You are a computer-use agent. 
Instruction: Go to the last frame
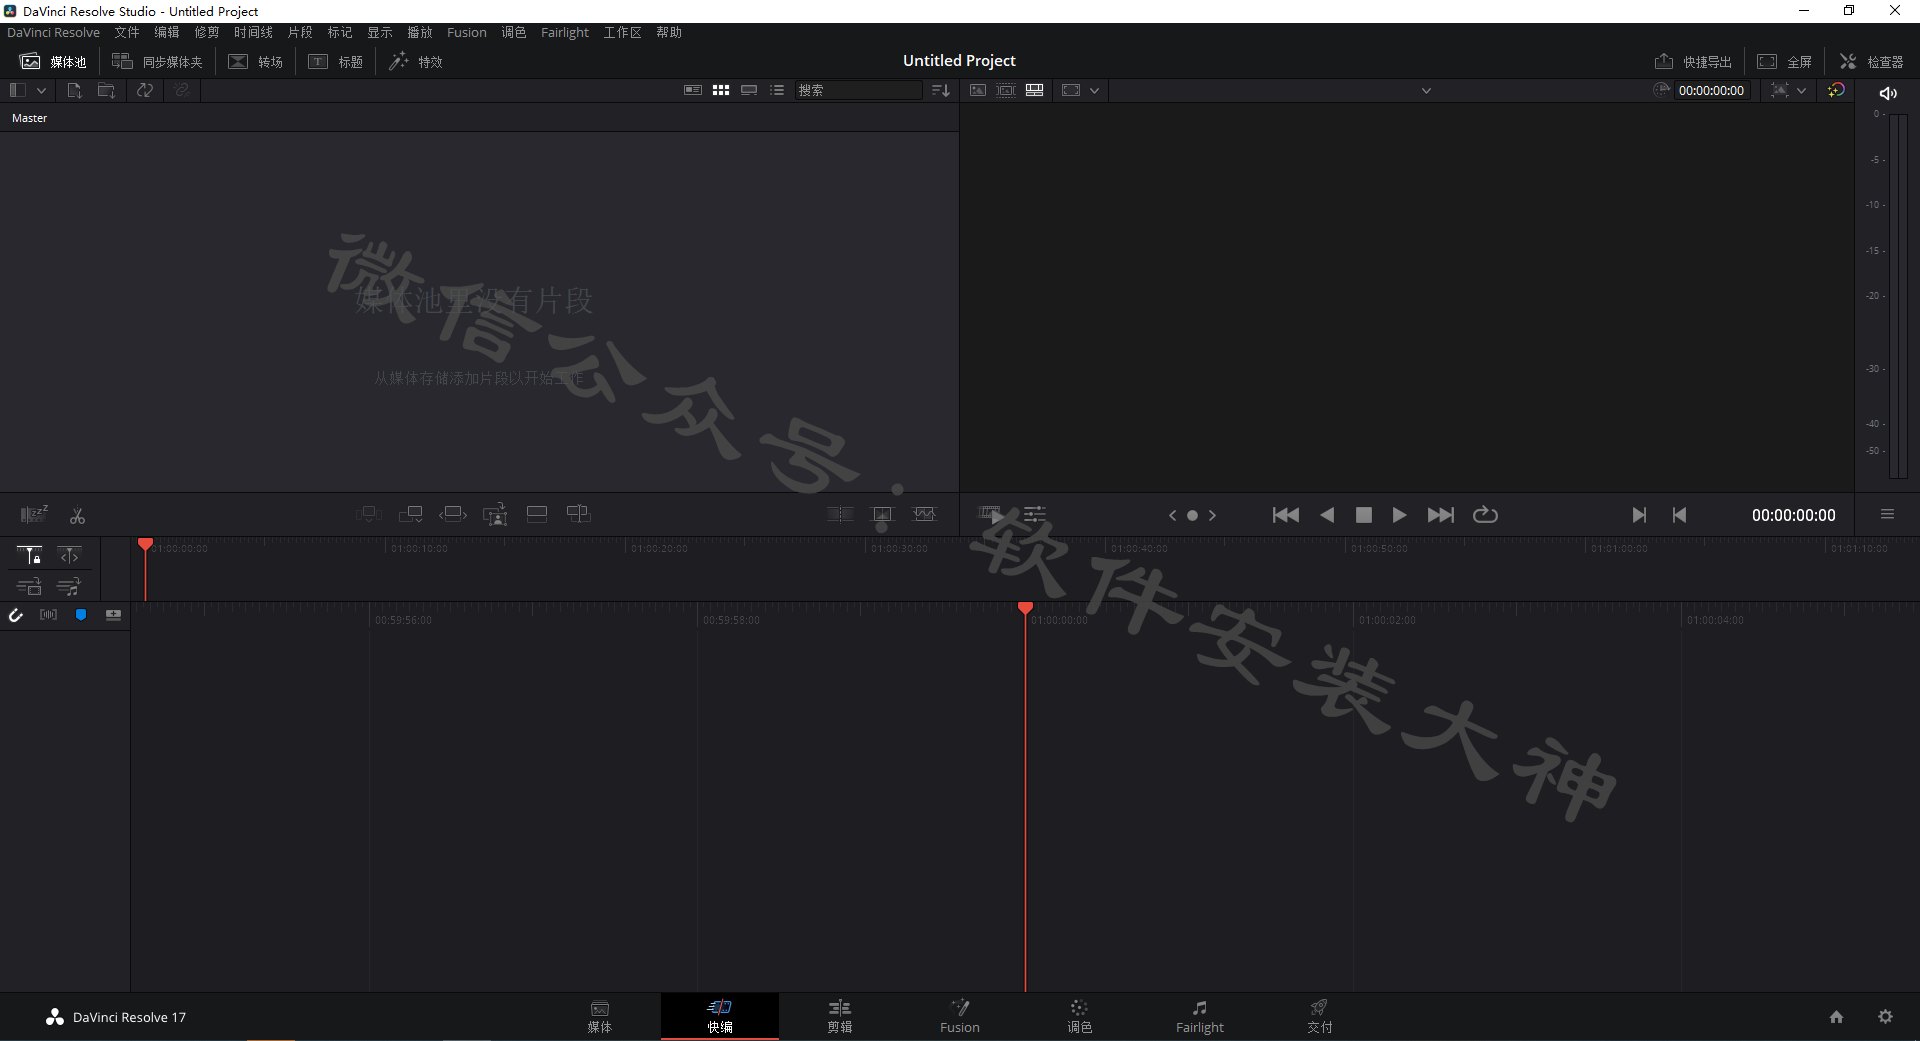click(x=1441, y=515)
